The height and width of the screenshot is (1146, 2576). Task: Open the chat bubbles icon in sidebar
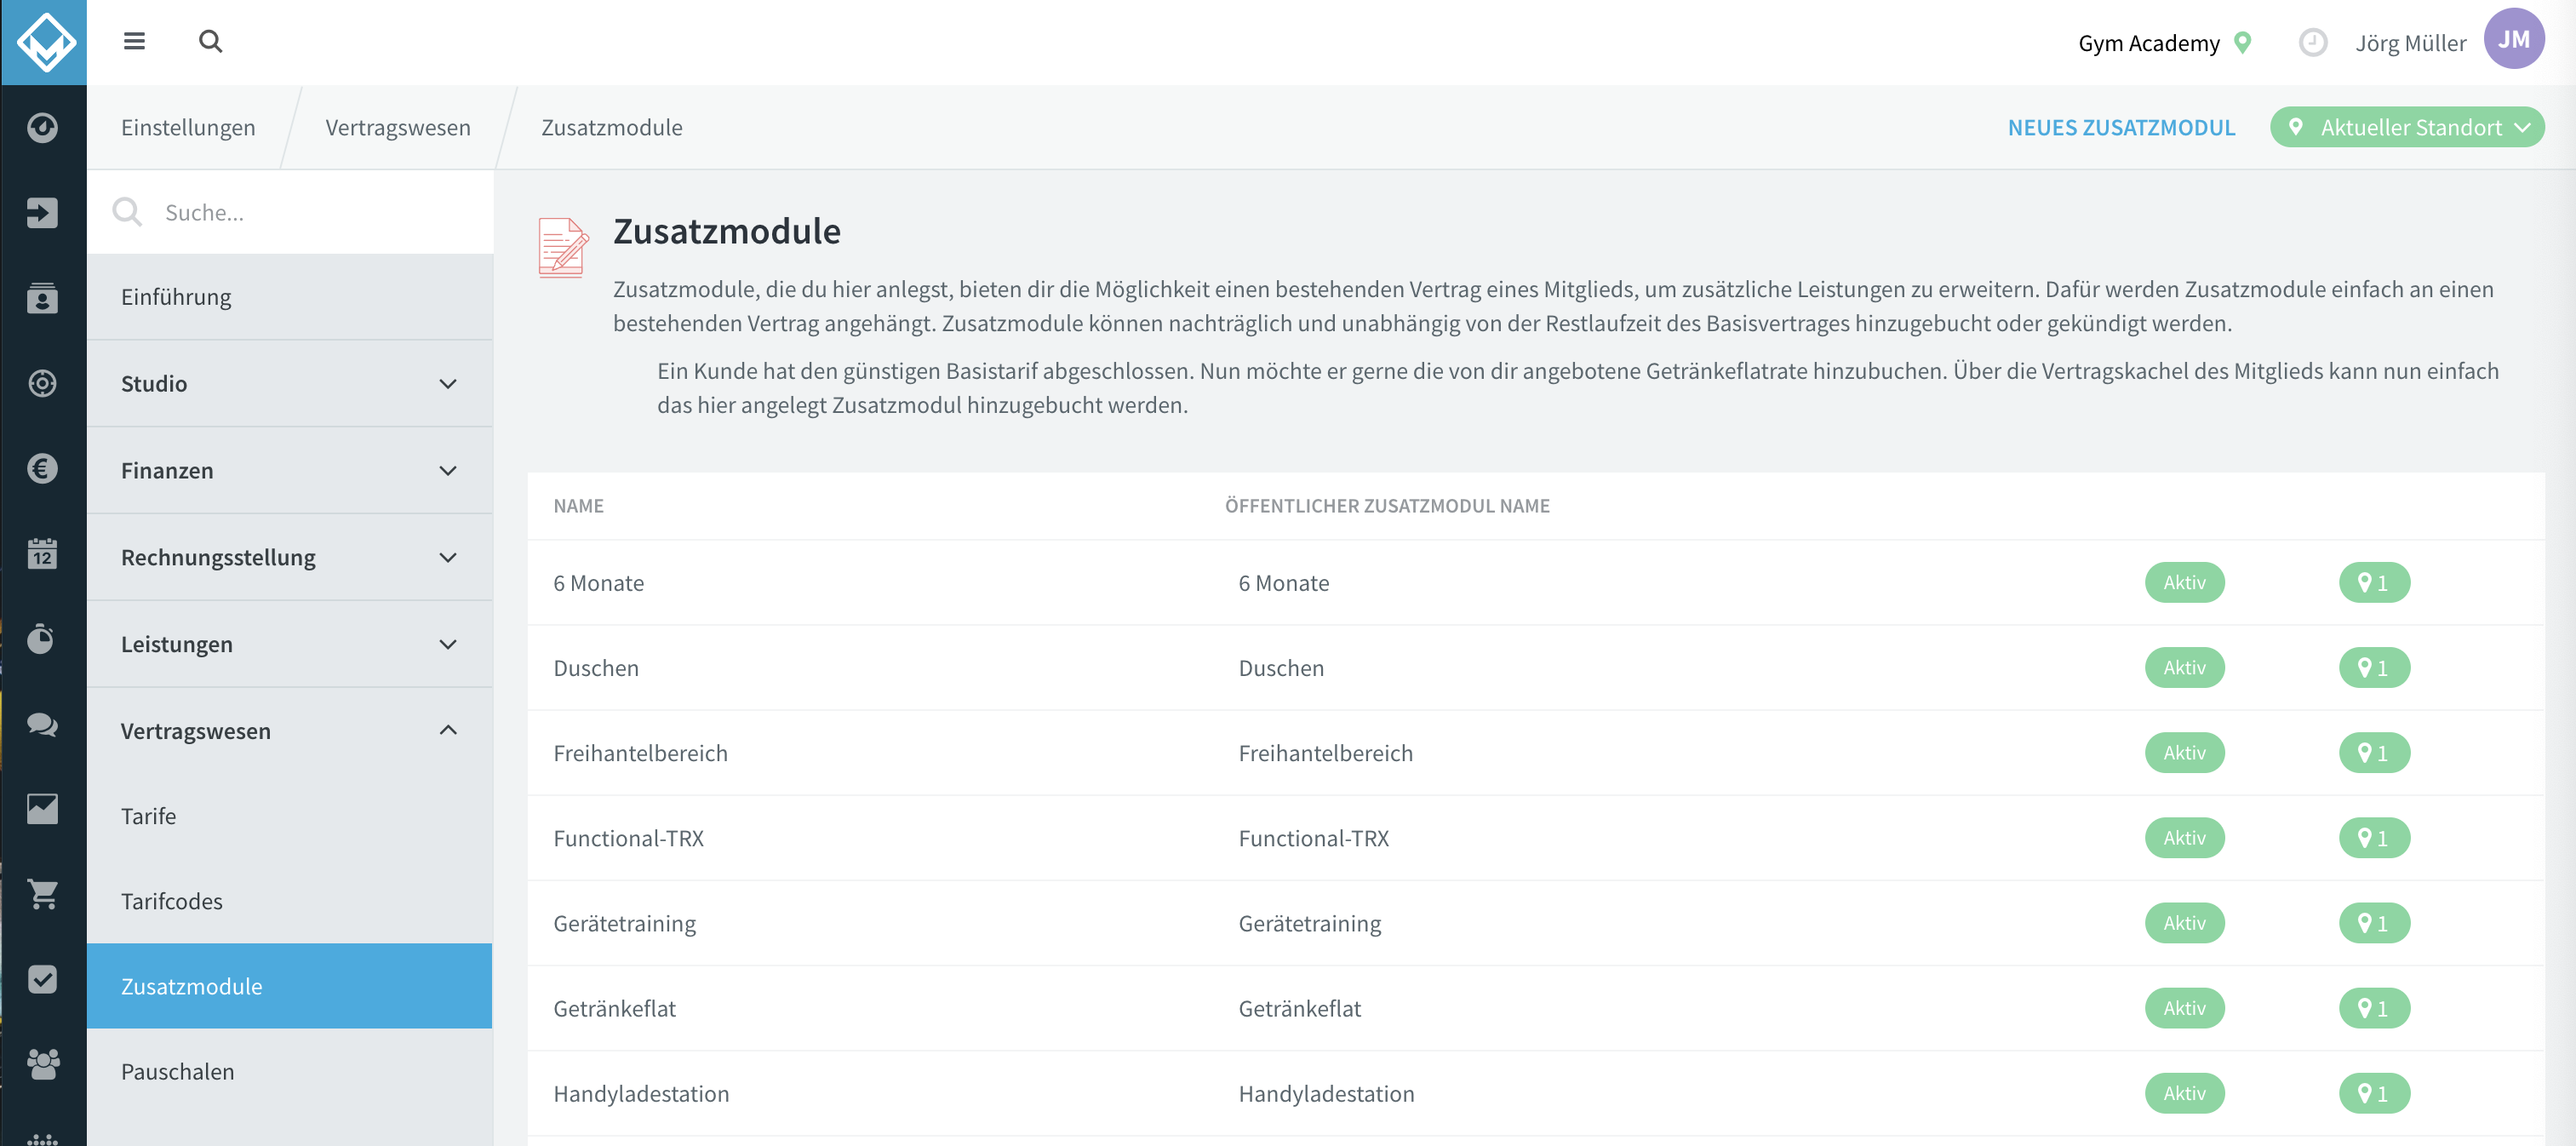click(x=42, y=724)
